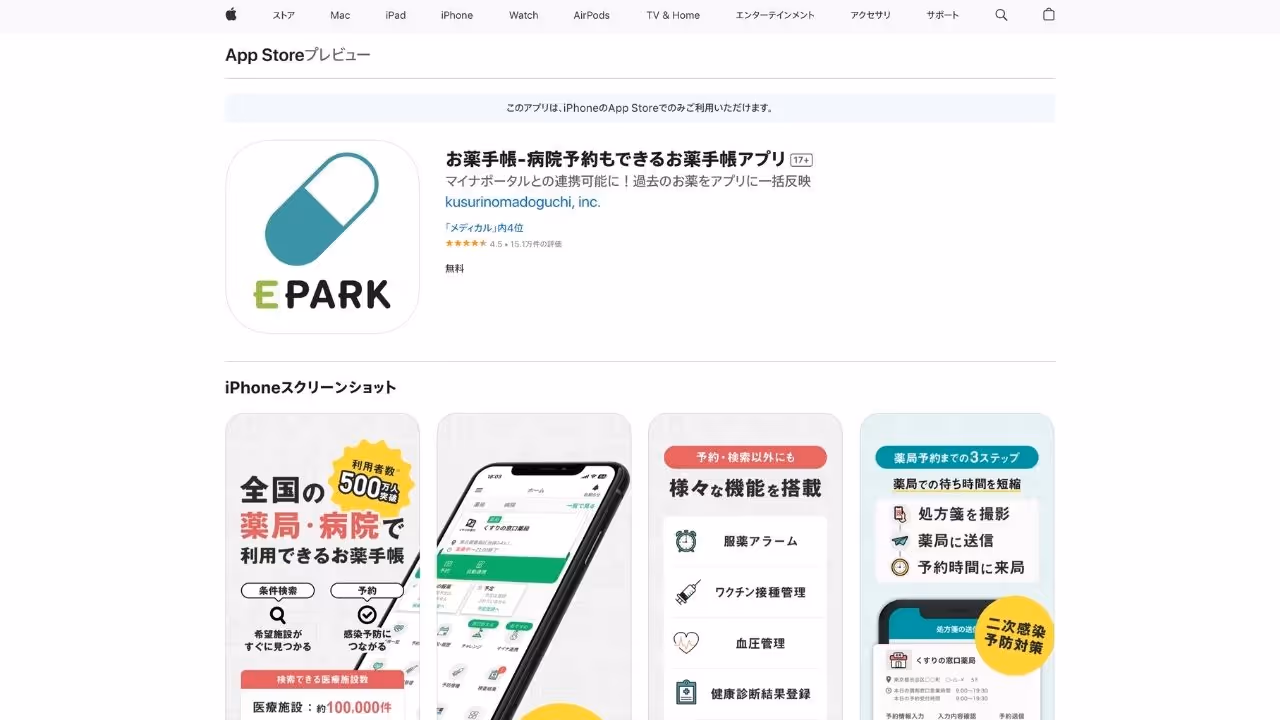
Task: Open fourth screenshot 薬局予約までの3ステップ
Action: pos(957,567)
